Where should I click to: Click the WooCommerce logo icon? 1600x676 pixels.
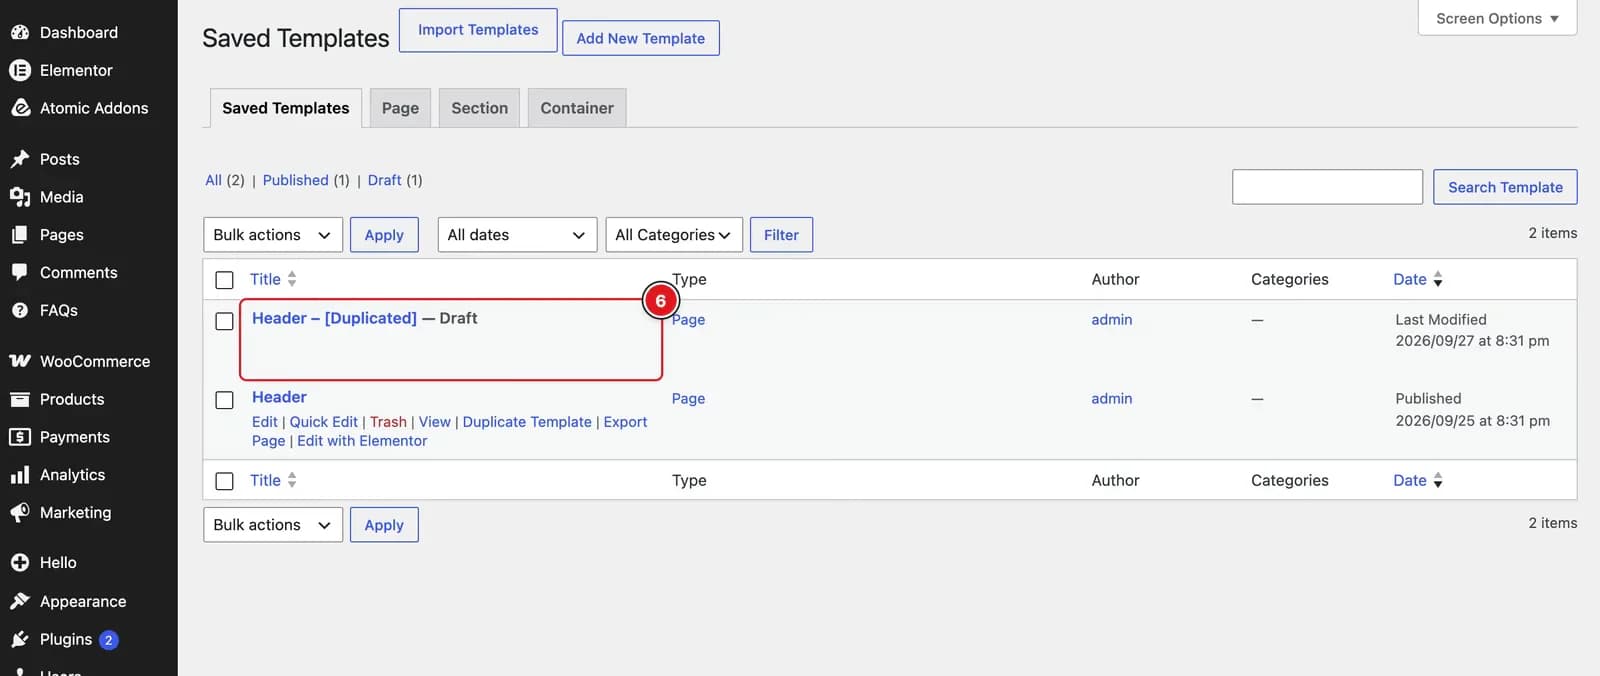click(20, 361)
